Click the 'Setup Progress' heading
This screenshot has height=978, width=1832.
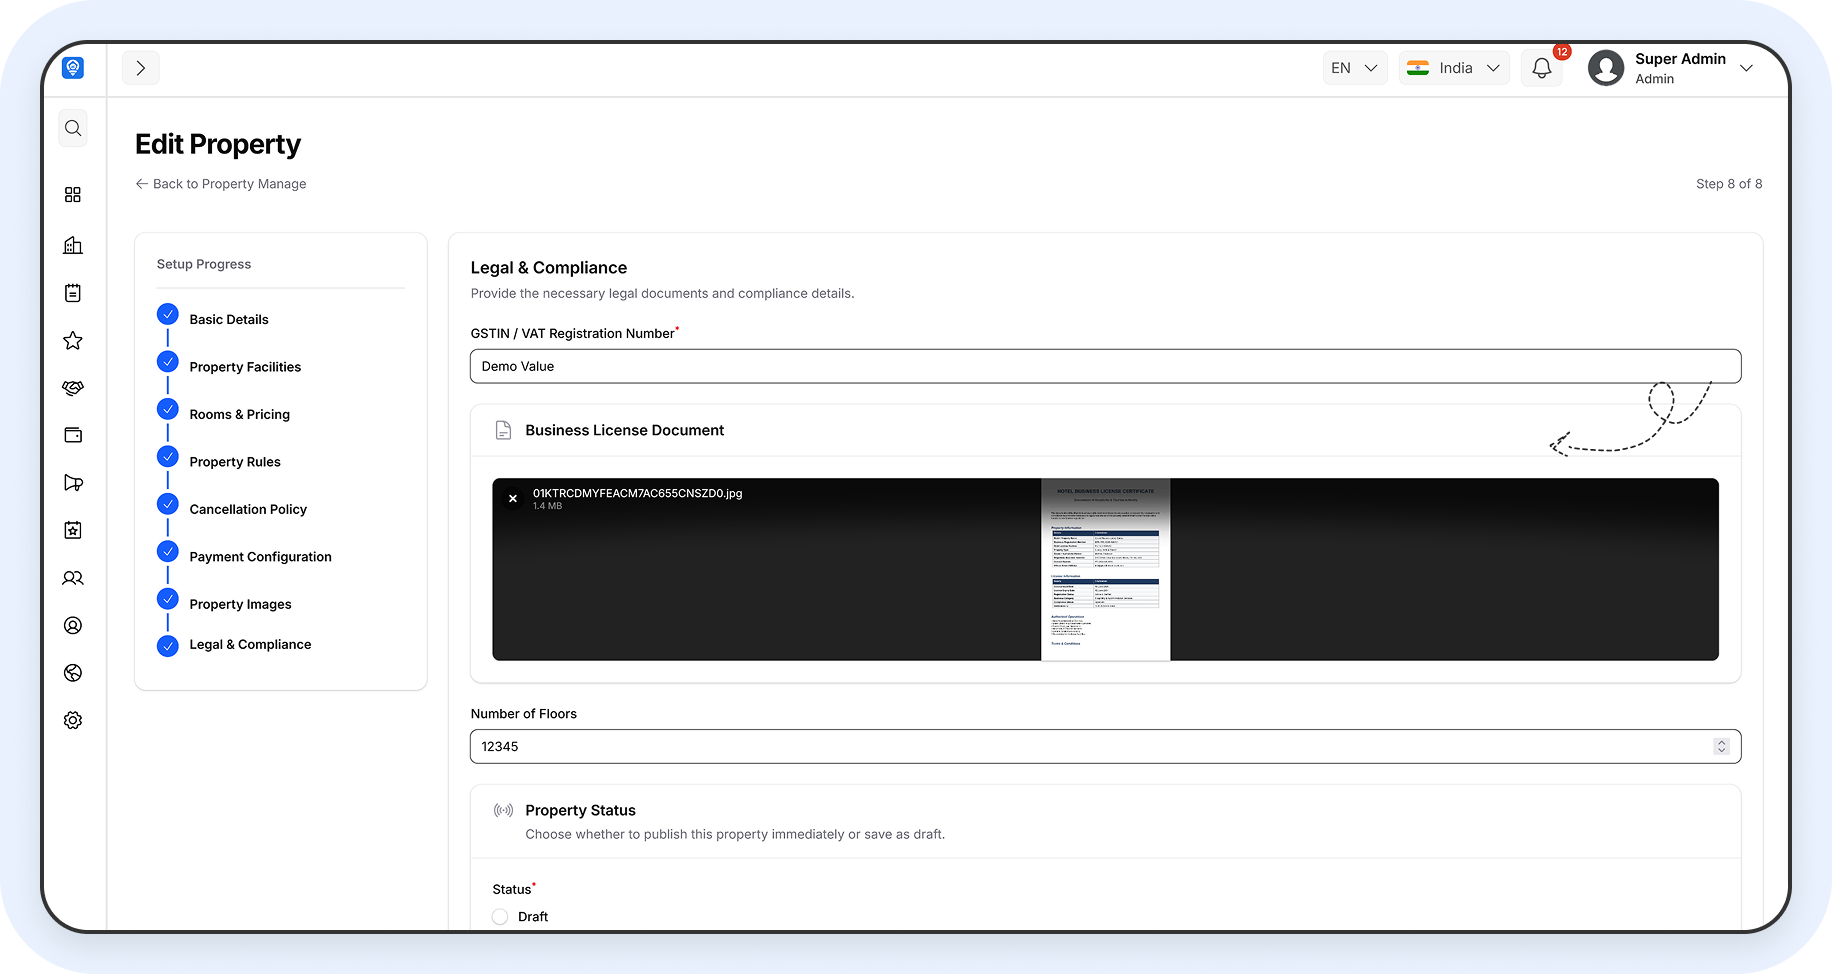coord(204,264)
